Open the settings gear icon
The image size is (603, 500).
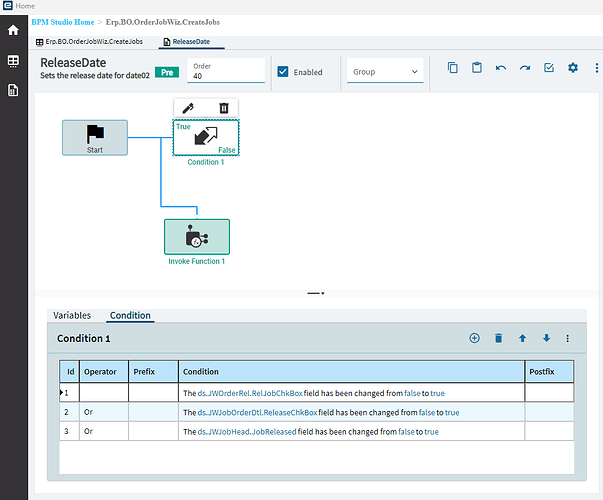(x=573, y=68)
